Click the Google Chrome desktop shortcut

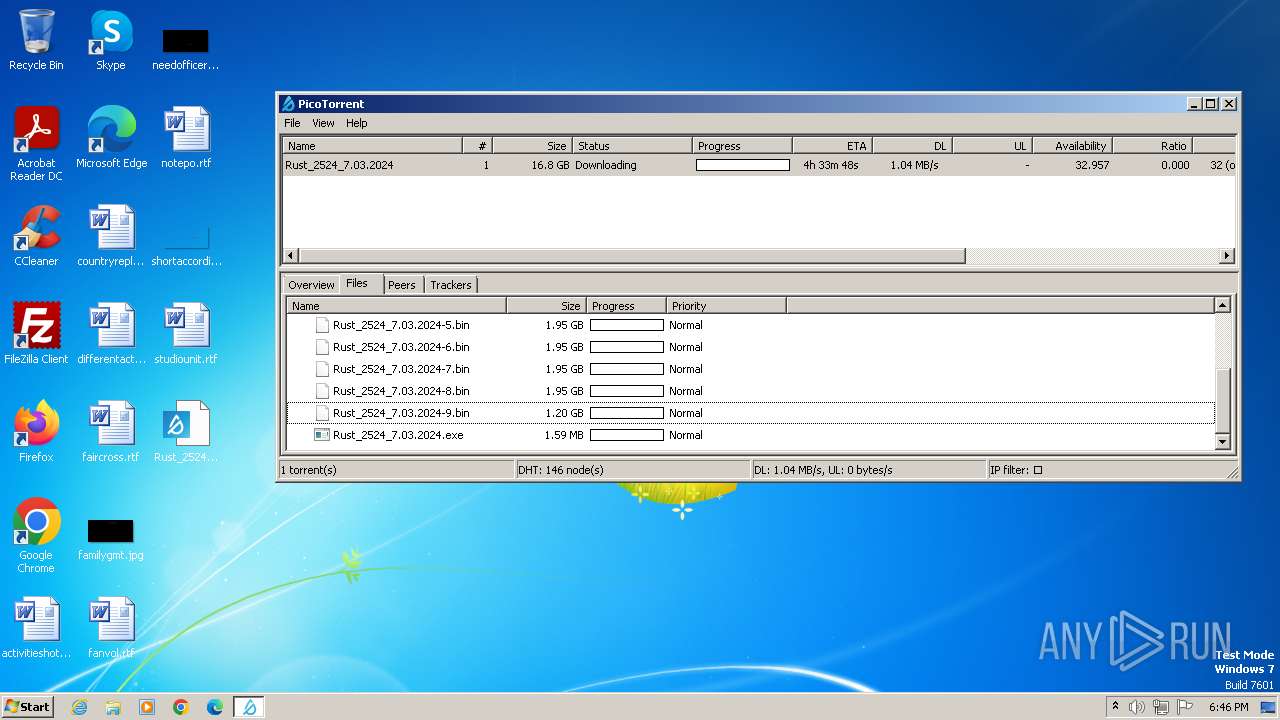click(x=36, y=536)
